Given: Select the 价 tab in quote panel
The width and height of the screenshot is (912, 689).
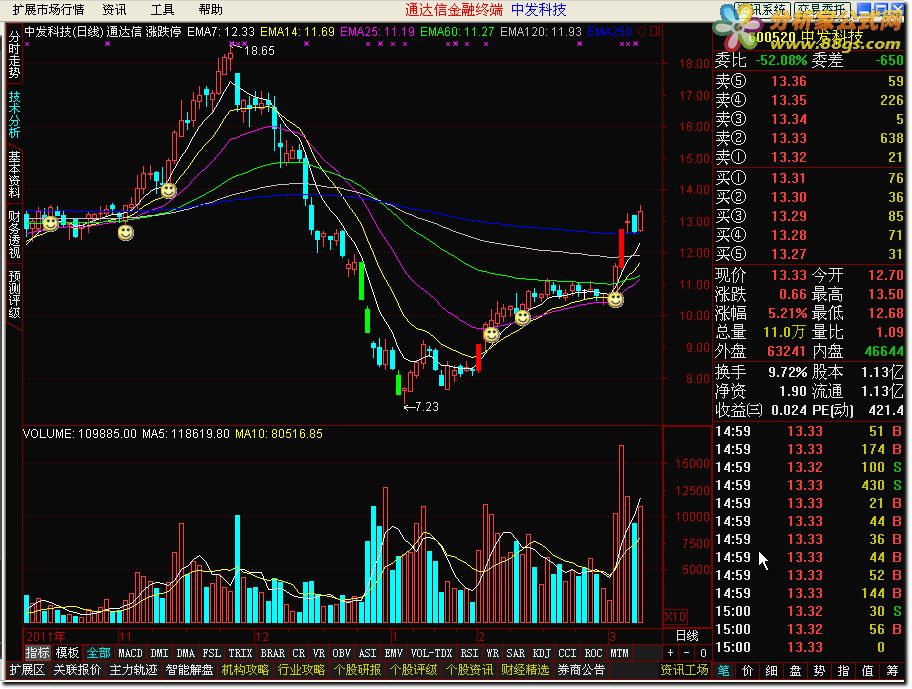Looking at the screenshot, I should 747,670.
